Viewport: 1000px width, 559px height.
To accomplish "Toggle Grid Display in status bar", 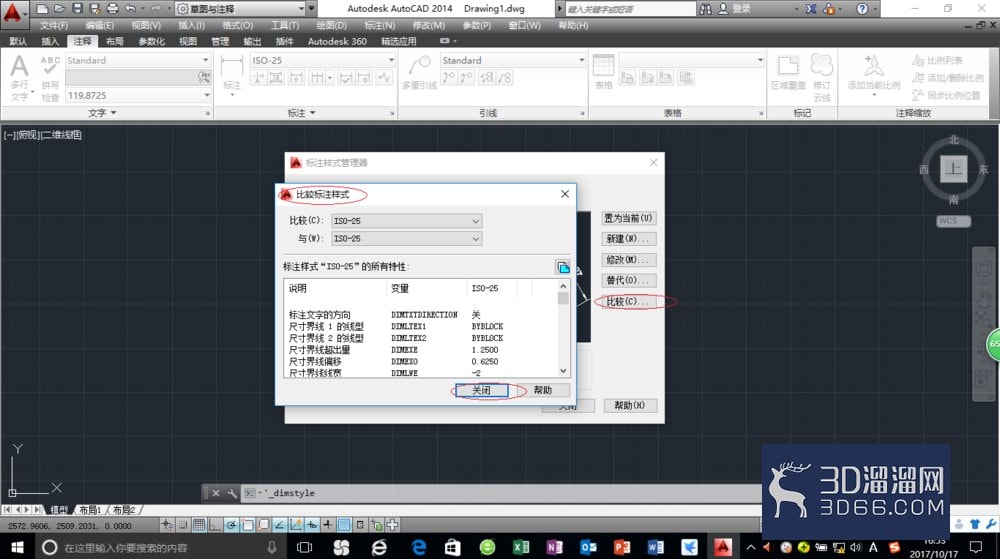I will tap(199, 525).
